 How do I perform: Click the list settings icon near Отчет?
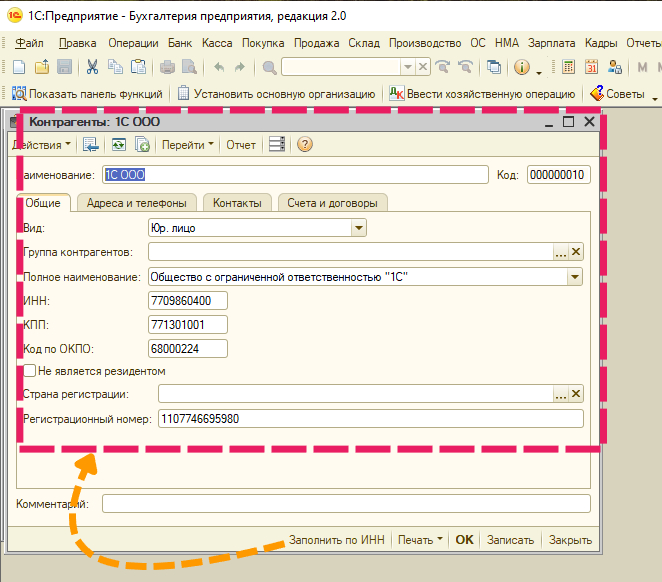(x=277, y=144)
